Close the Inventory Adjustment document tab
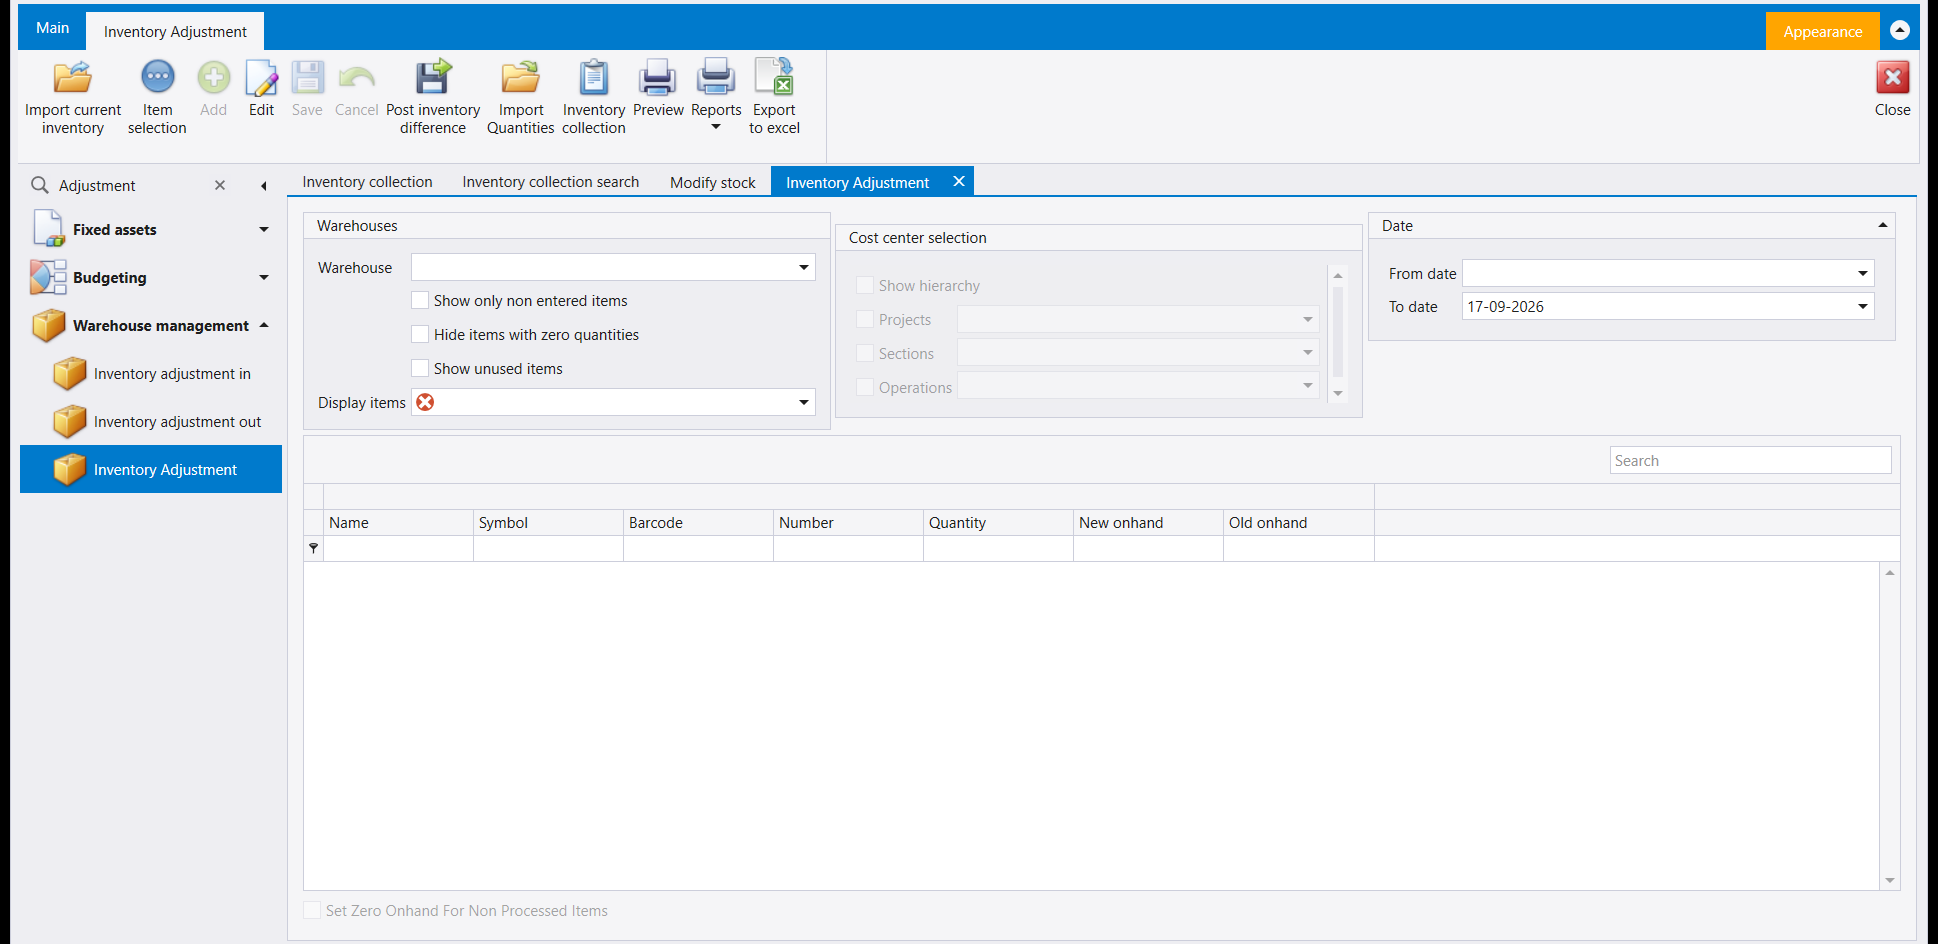This screenshot has width=1938, height=944. click(958, 181)
